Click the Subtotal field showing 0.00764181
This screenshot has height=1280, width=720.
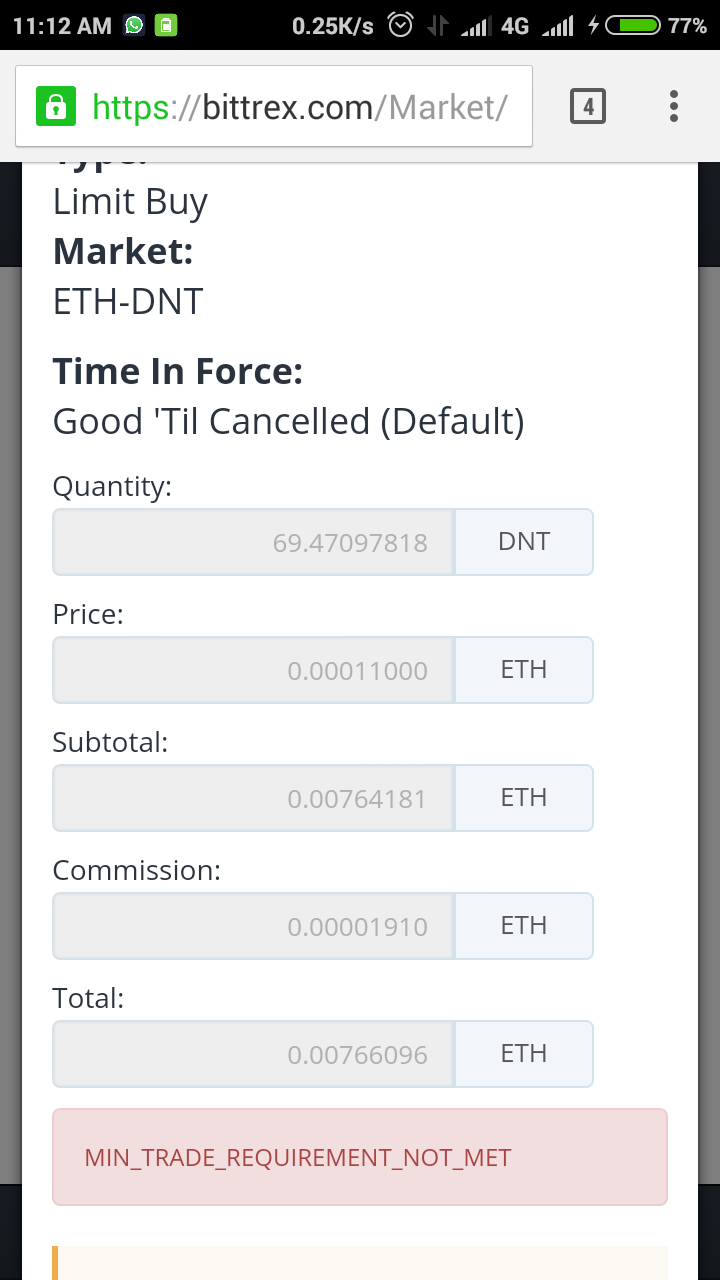tap(254, 798)
